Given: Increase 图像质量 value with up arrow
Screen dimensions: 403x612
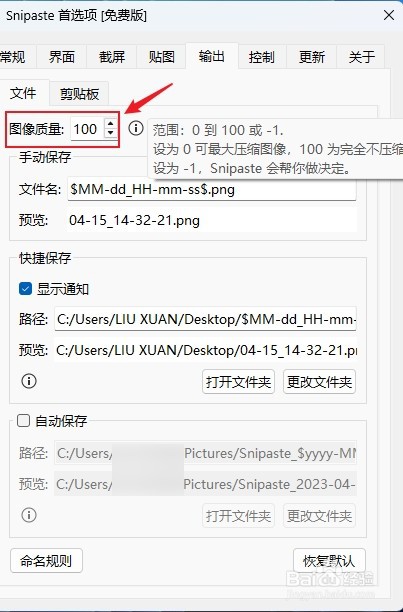Looking at the screenshot, I should [111, 124].
